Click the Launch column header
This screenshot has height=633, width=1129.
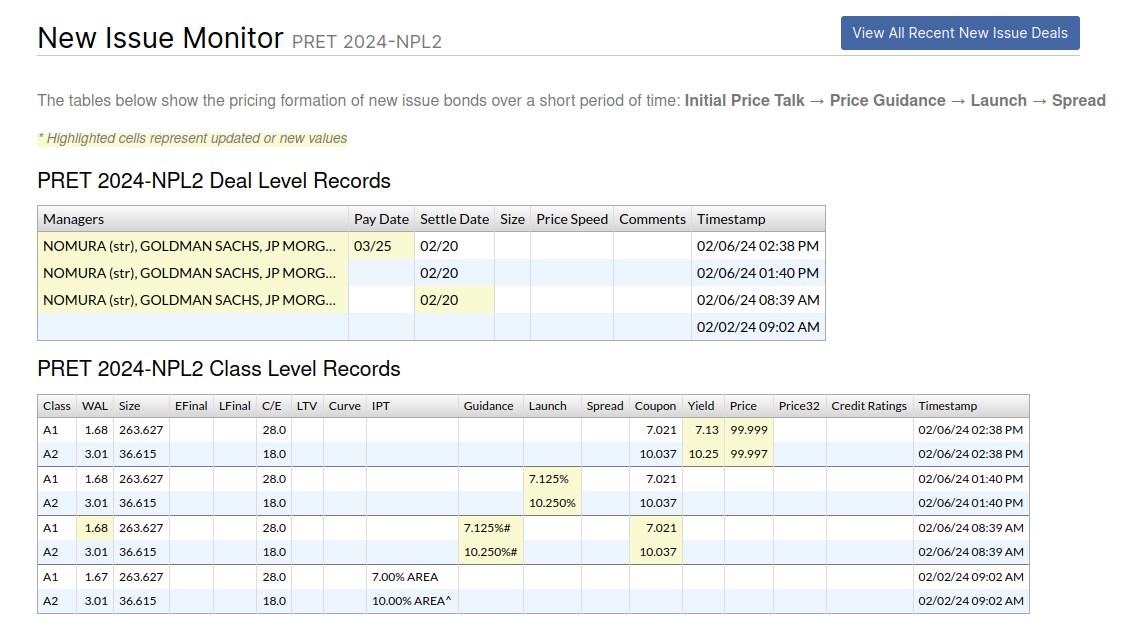pyautogui.click(x=547, y=406)
